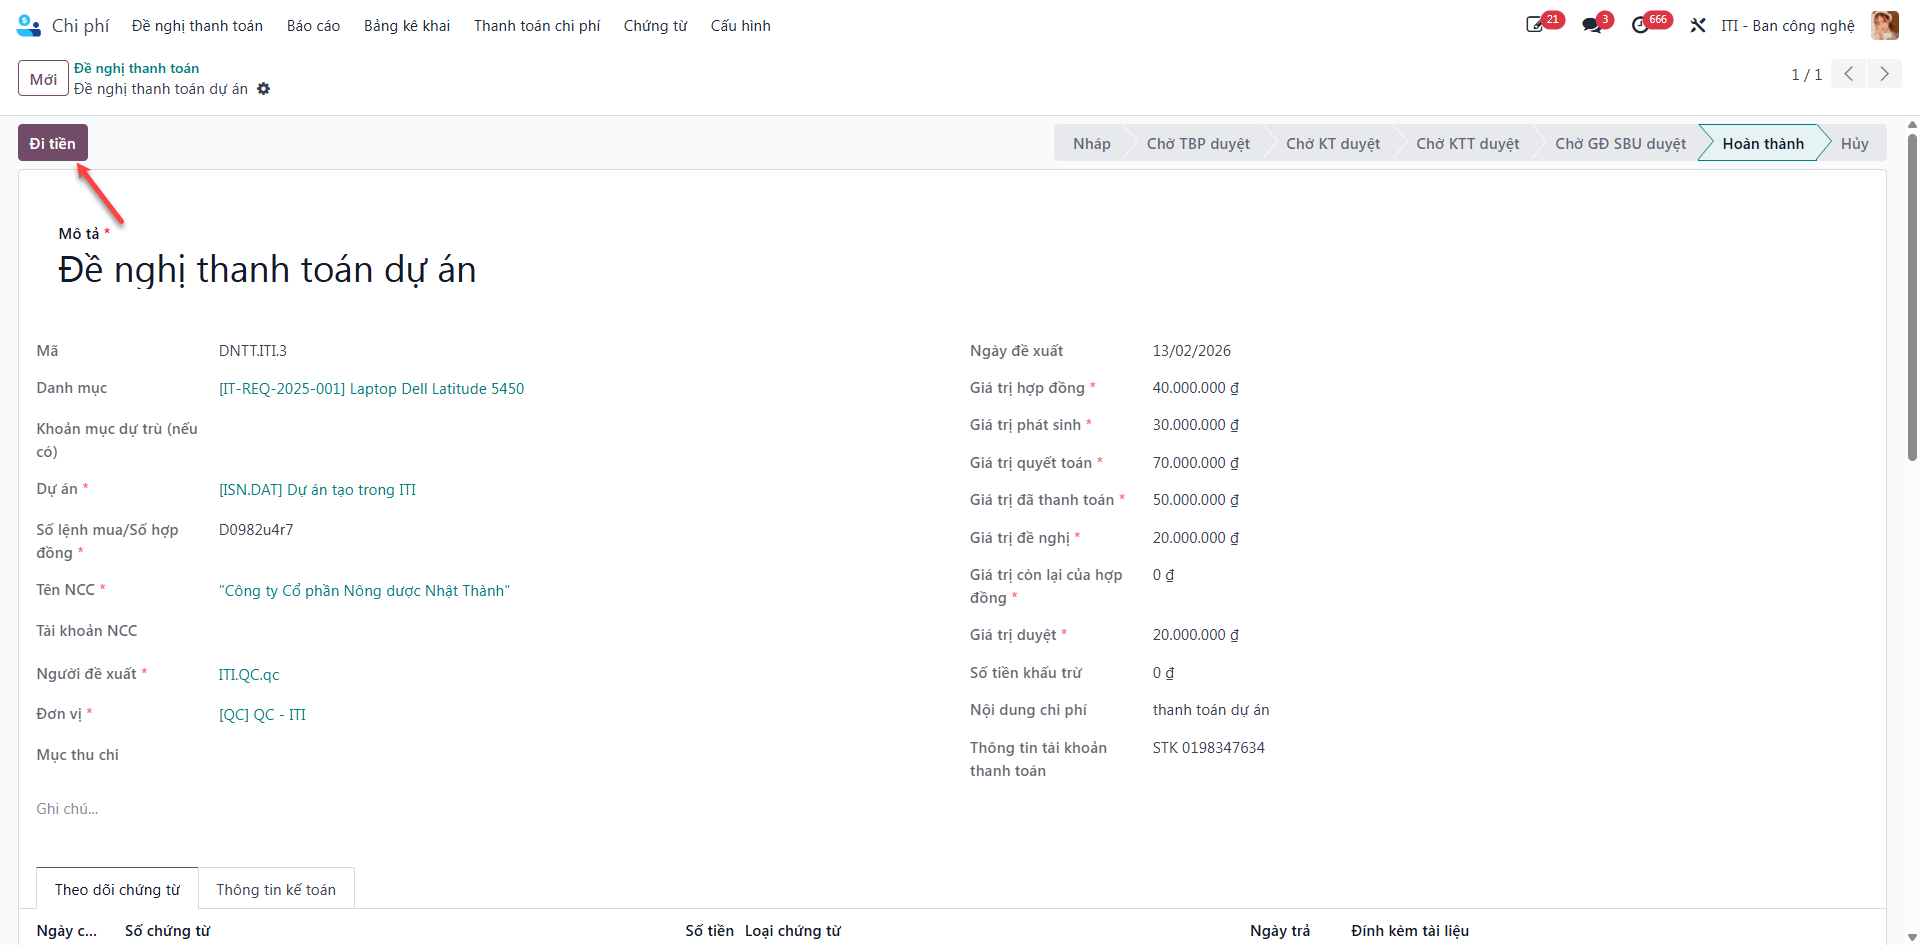The width and height of the screenshot is (1920, 945).
Task: Switch to Thông tin kế toán tab
Action: coord(276,889)
